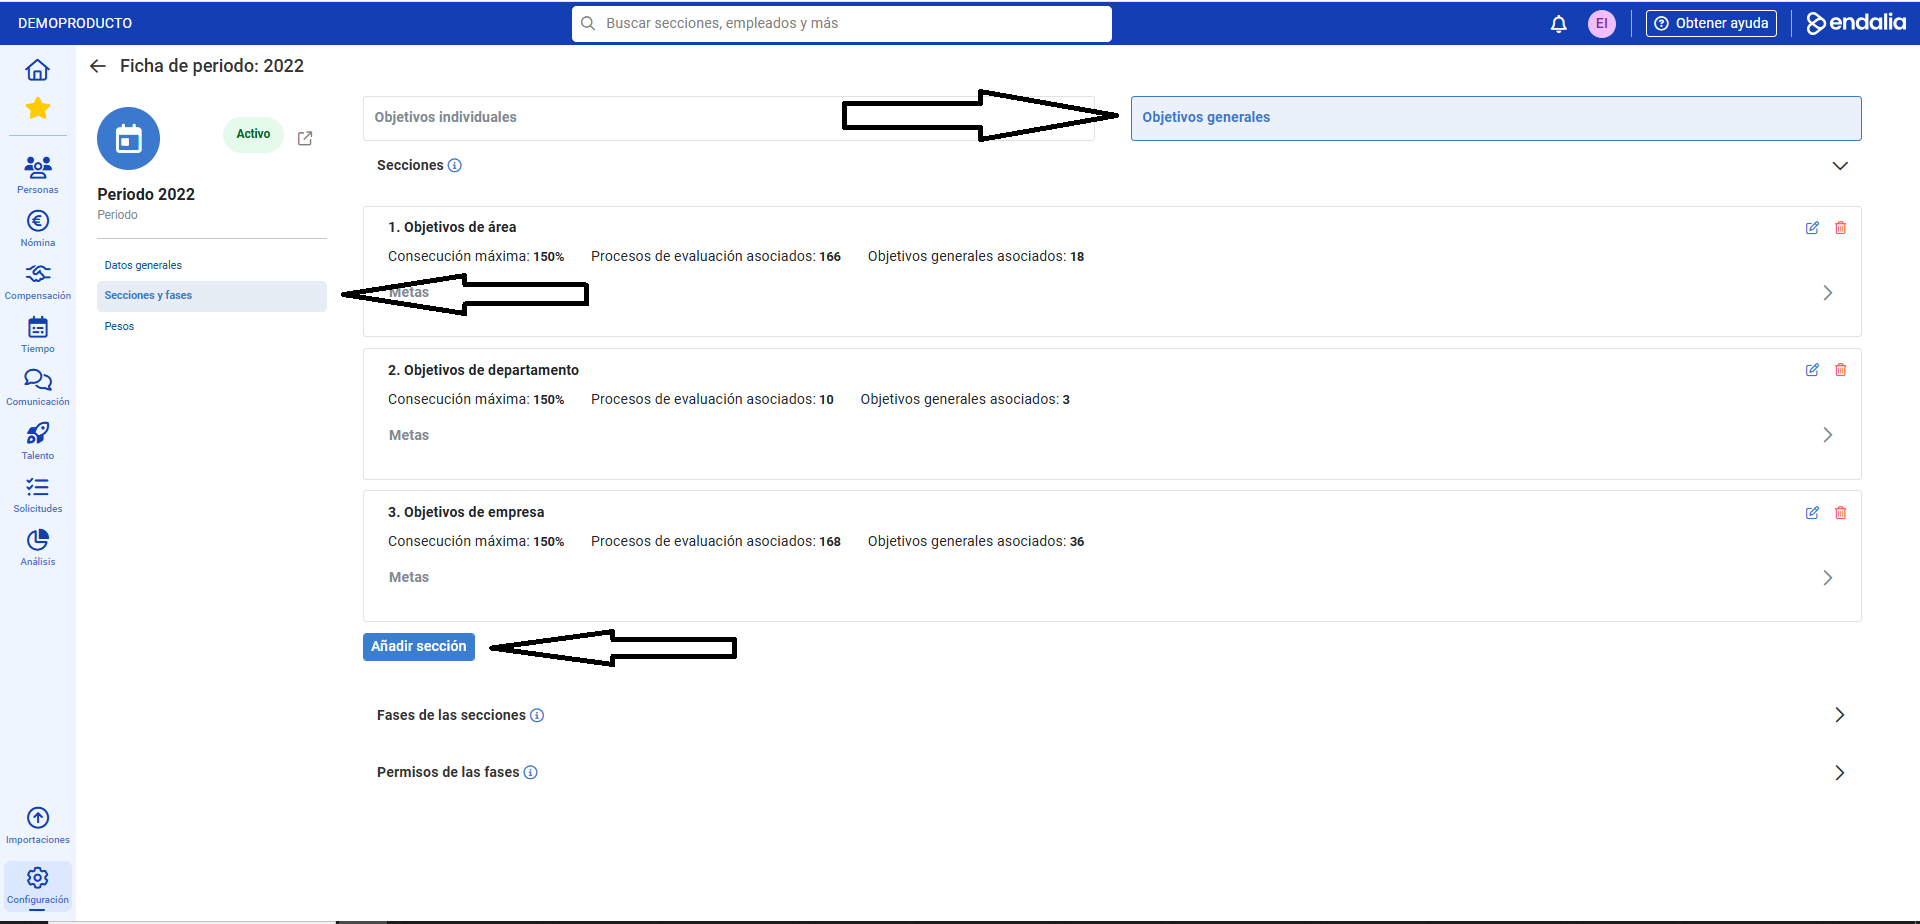The width and height of the screenshot is (1920, 924).
Task: Click the calendar period avatar icon
Action: click(128, 139)
